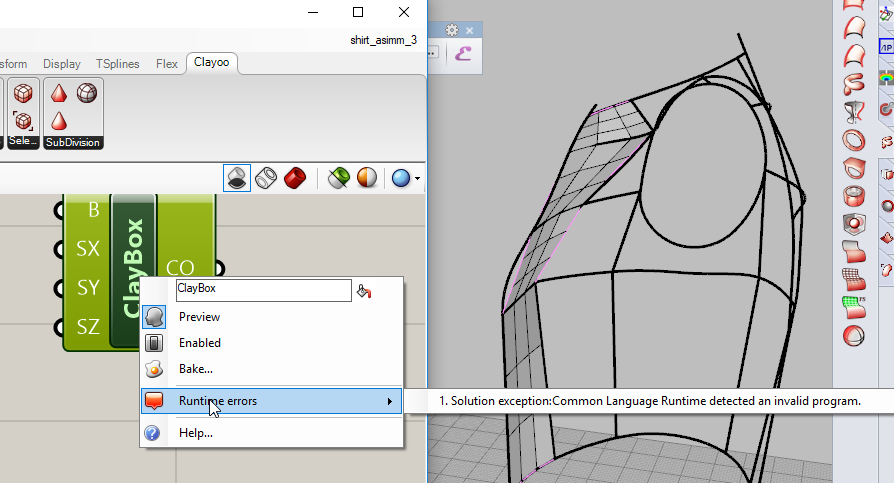
Task: Toggle Preview in the context menu
Action: pos(199,317)
